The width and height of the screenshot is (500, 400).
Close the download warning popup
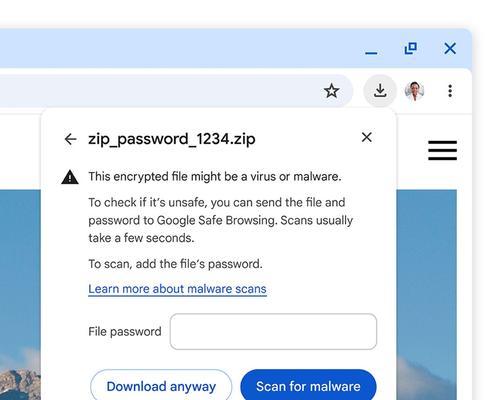click(x=367, y=137)
